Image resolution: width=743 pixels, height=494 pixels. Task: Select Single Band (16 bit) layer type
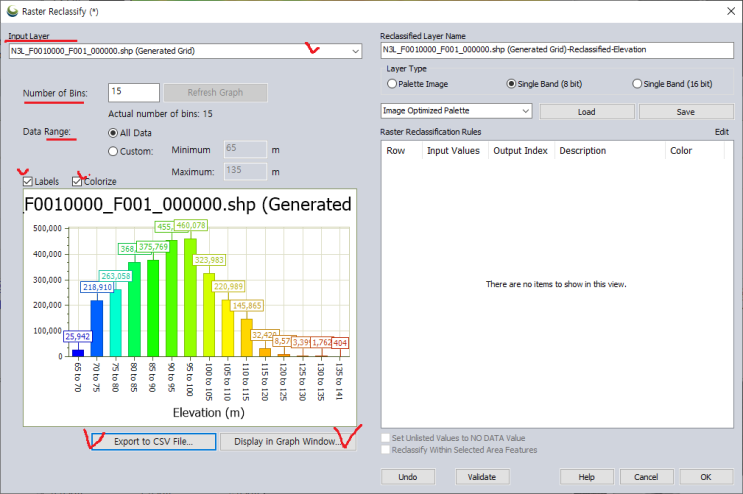click(638, 84)
